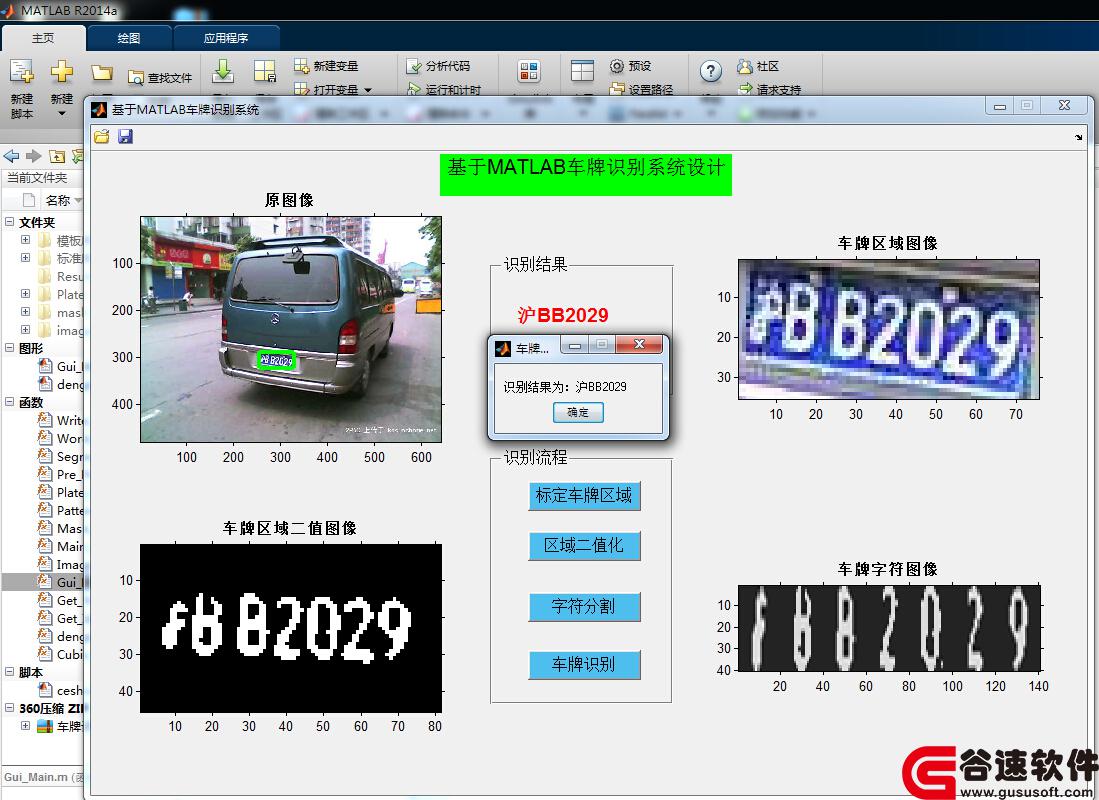Select the Gui_ figure file under 图形
This screenshot has width=1099, height=800.
[x=60, y=366]
